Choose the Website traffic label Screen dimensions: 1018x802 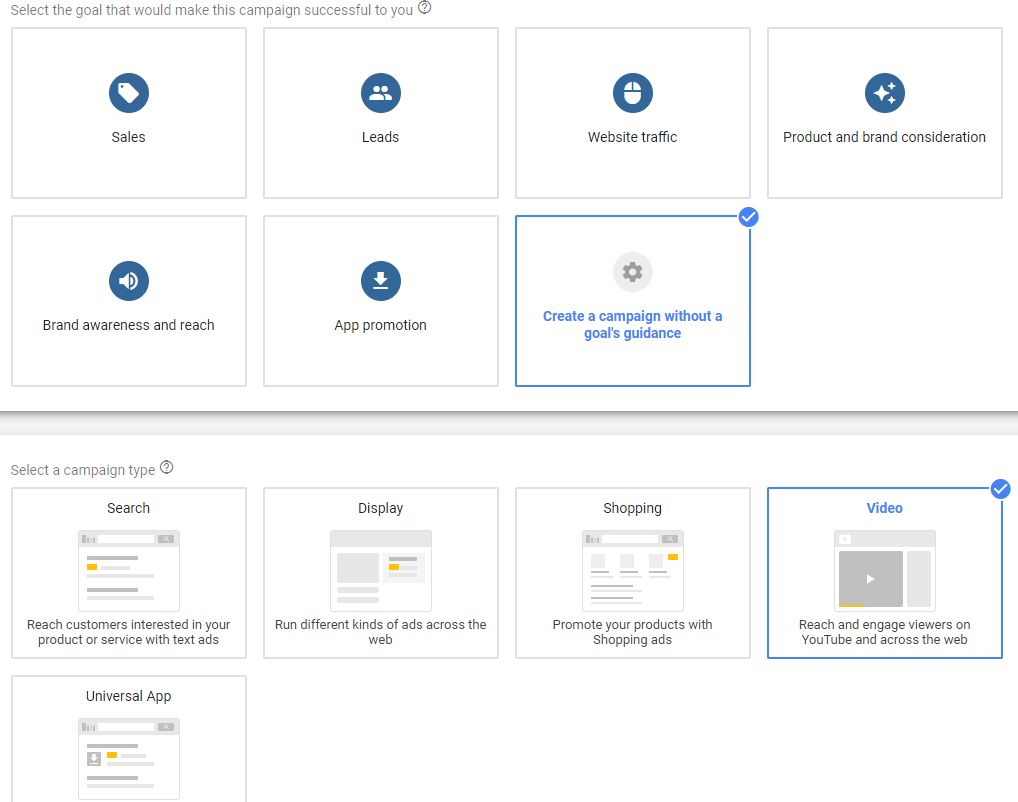point(632,137)
